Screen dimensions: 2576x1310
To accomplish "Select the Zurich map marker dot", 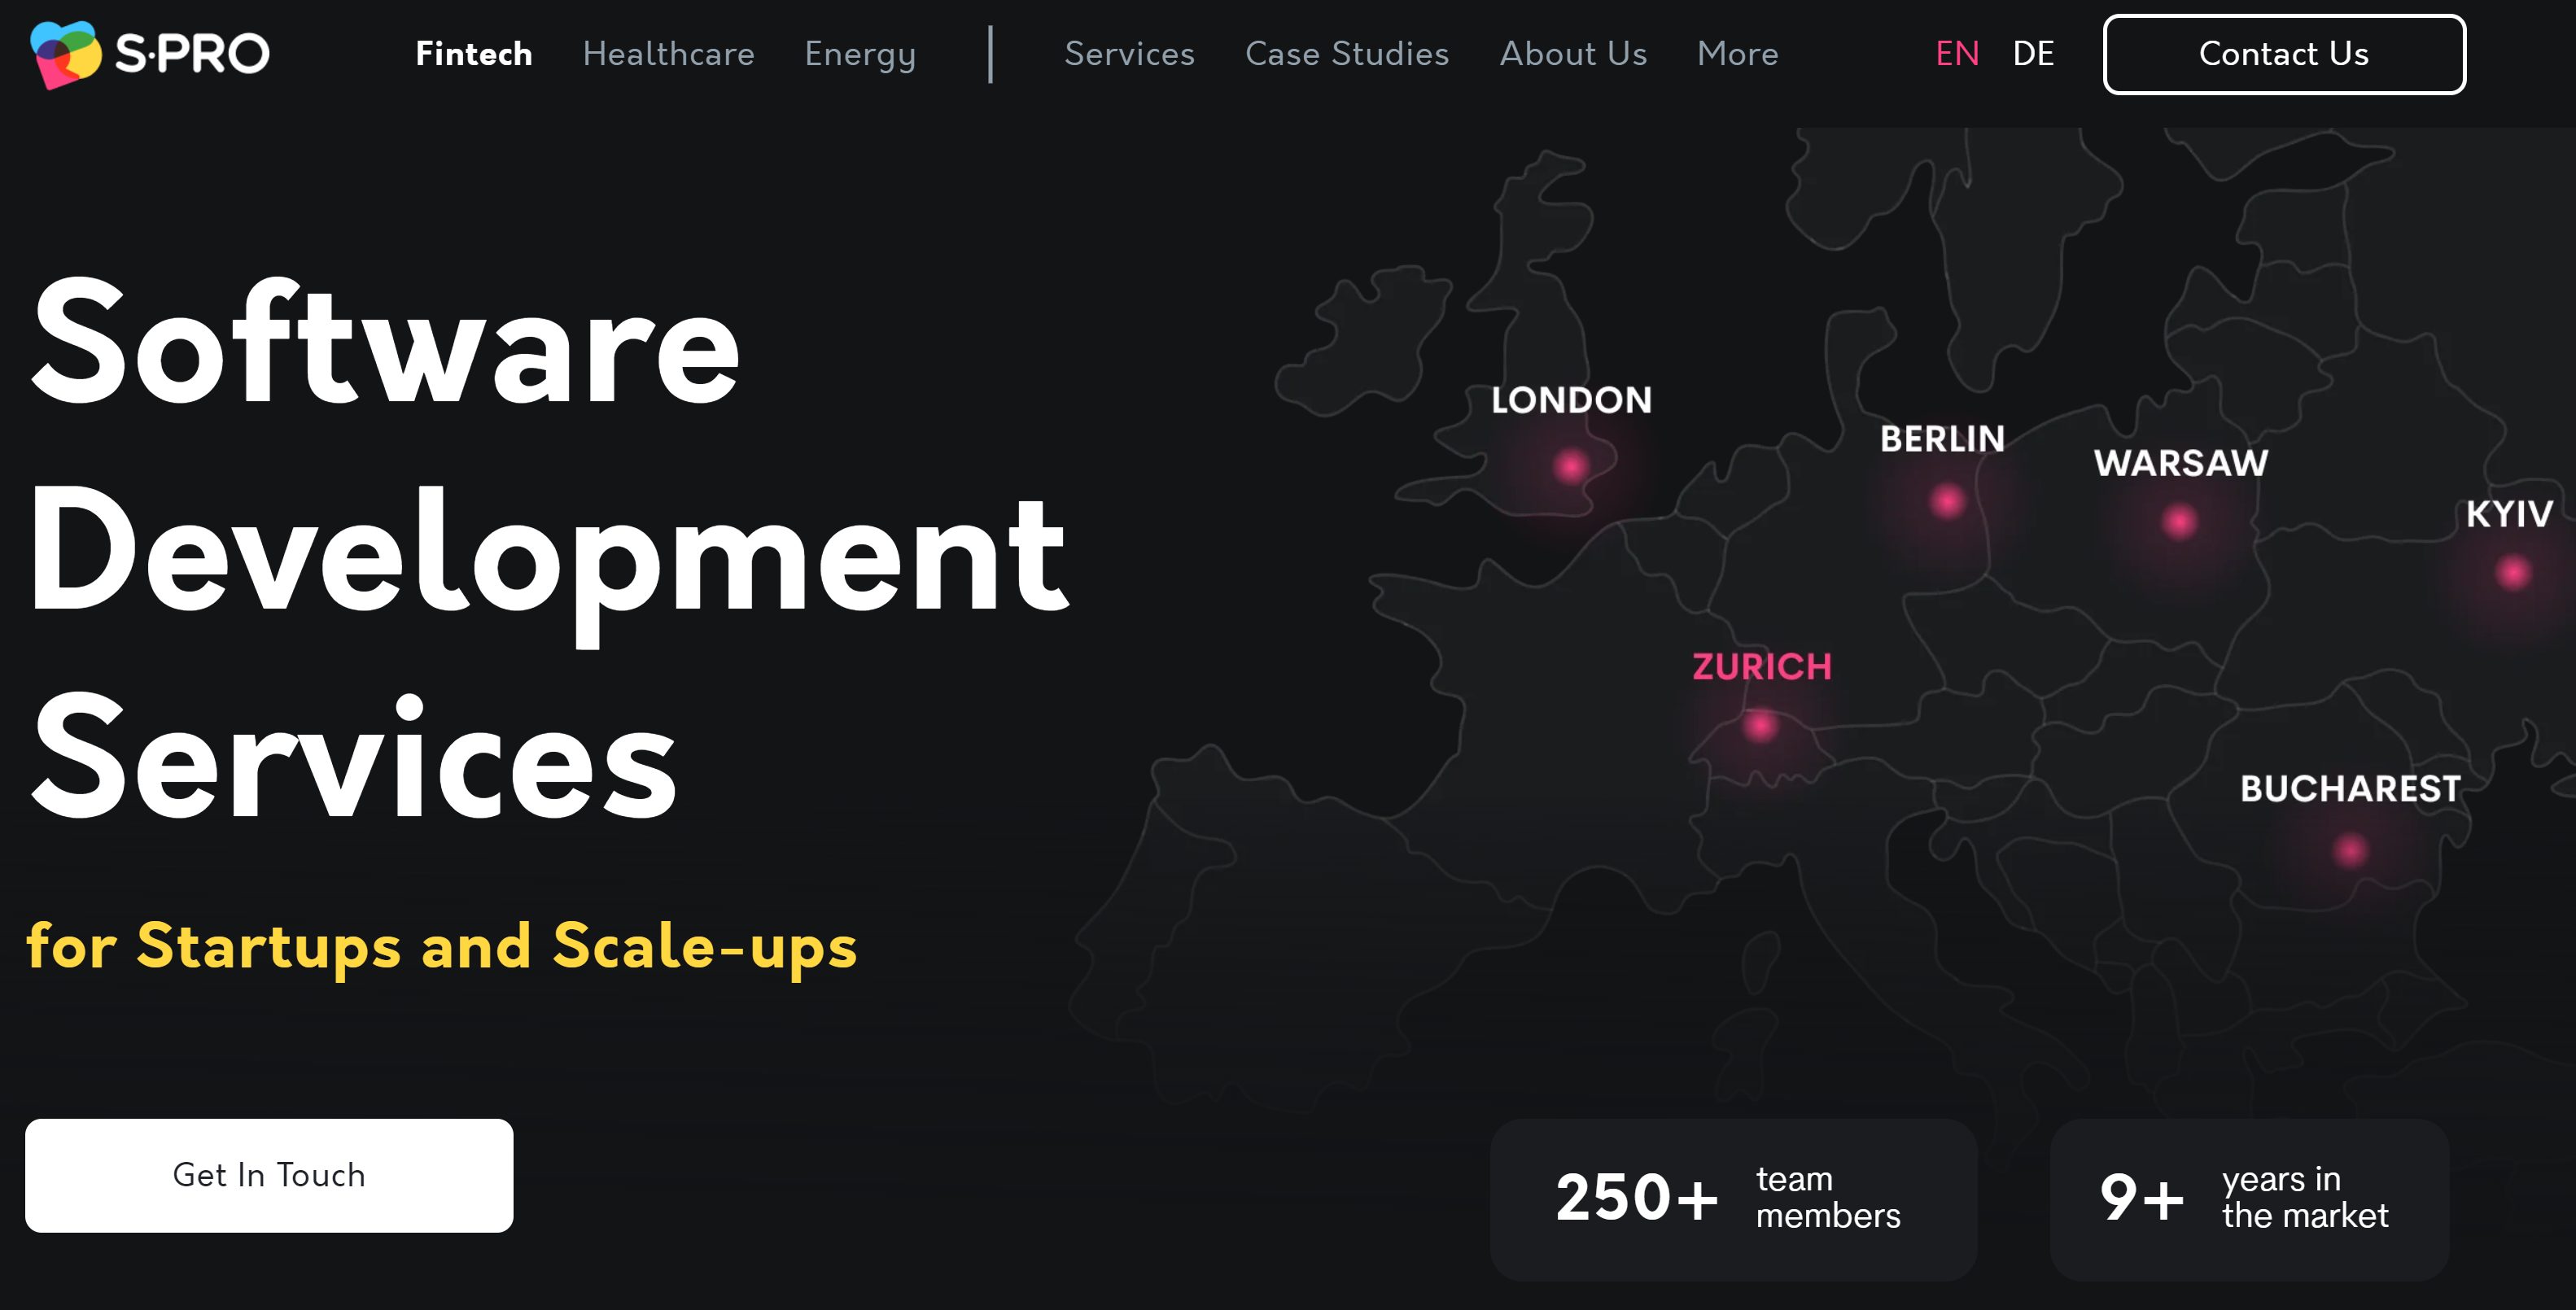I will pos(1760,725).
